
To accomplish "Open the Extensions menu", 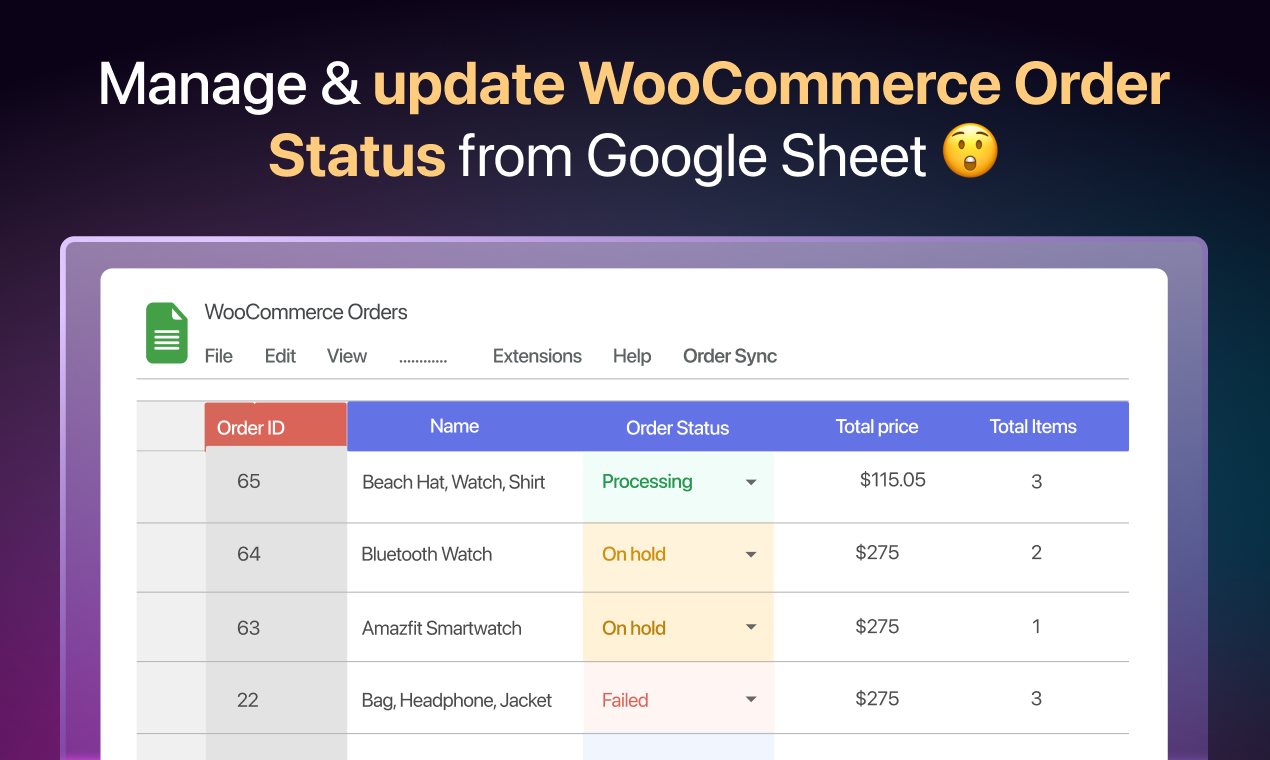I will (x=537, y=356).
